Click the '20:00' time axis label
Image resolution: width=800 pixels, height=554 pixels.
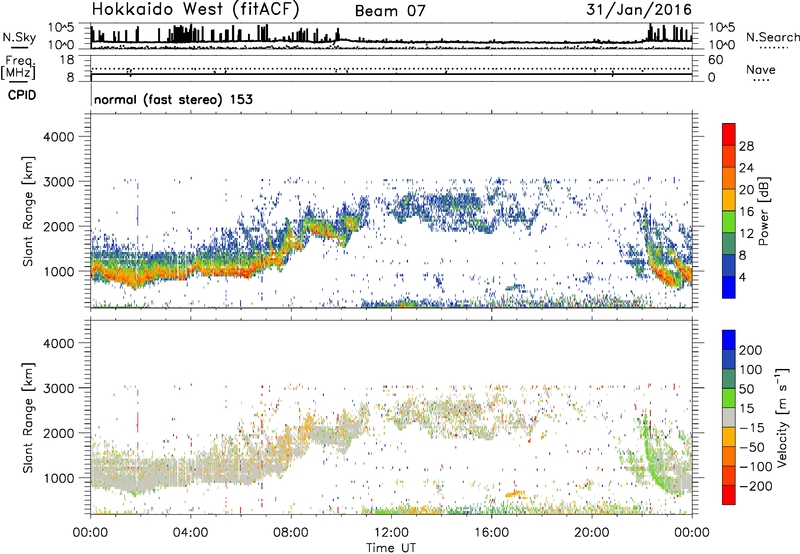click(x=592, y=533)
